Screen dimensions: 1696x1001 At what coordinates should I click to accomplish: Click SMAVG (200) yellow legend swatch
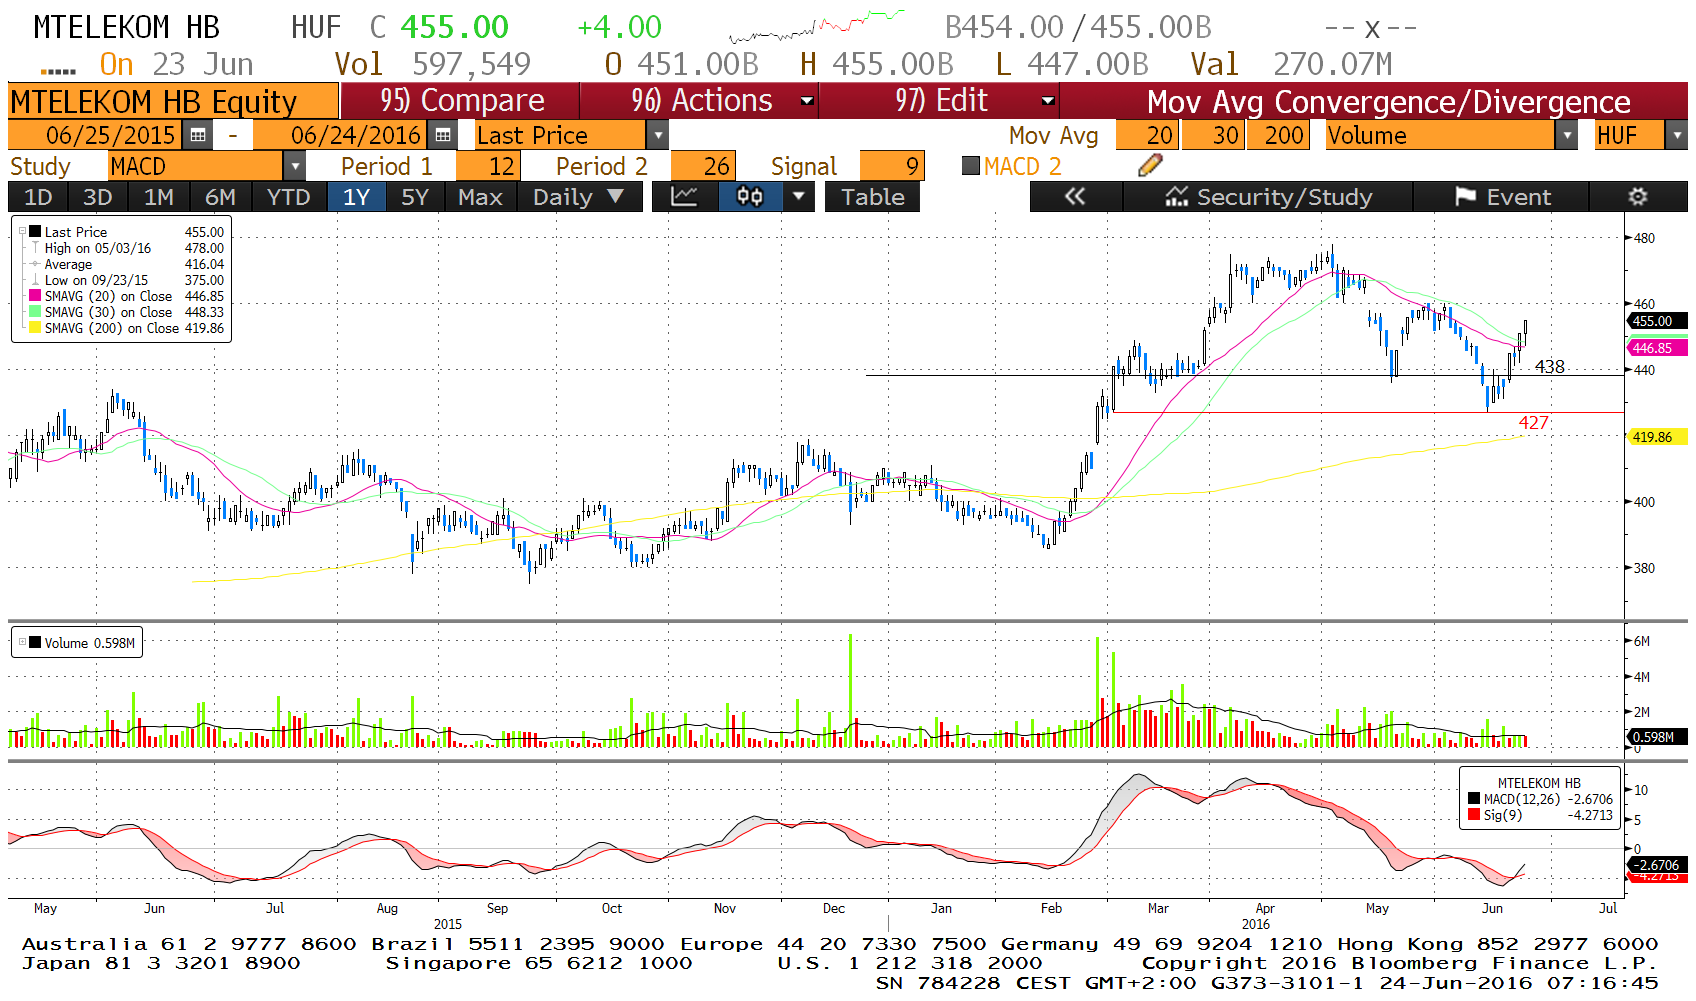[x=35, y=328]
